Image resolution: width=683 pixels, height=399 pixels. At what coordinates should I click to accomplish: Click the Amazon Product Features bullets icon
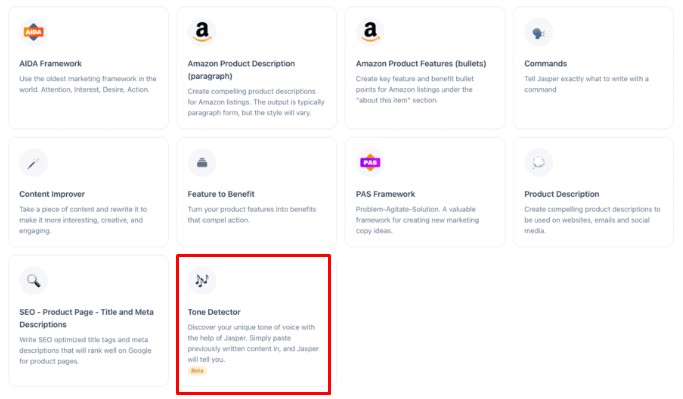coord(370,32)
